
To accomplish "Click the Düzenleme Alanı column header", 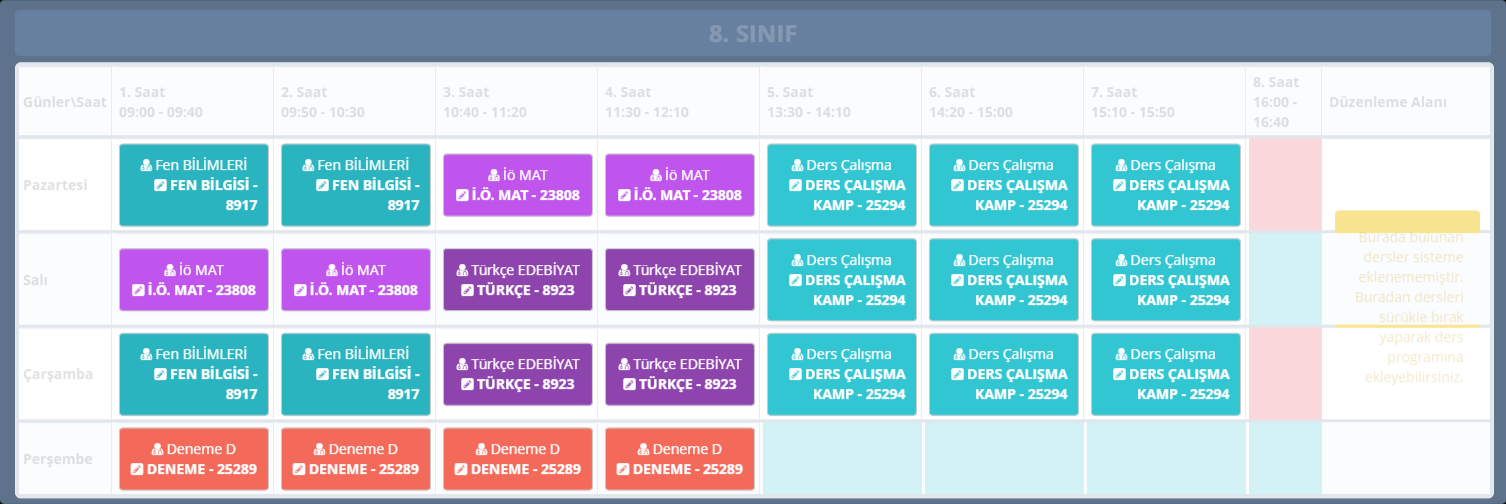I will (x=1387, y=101).
